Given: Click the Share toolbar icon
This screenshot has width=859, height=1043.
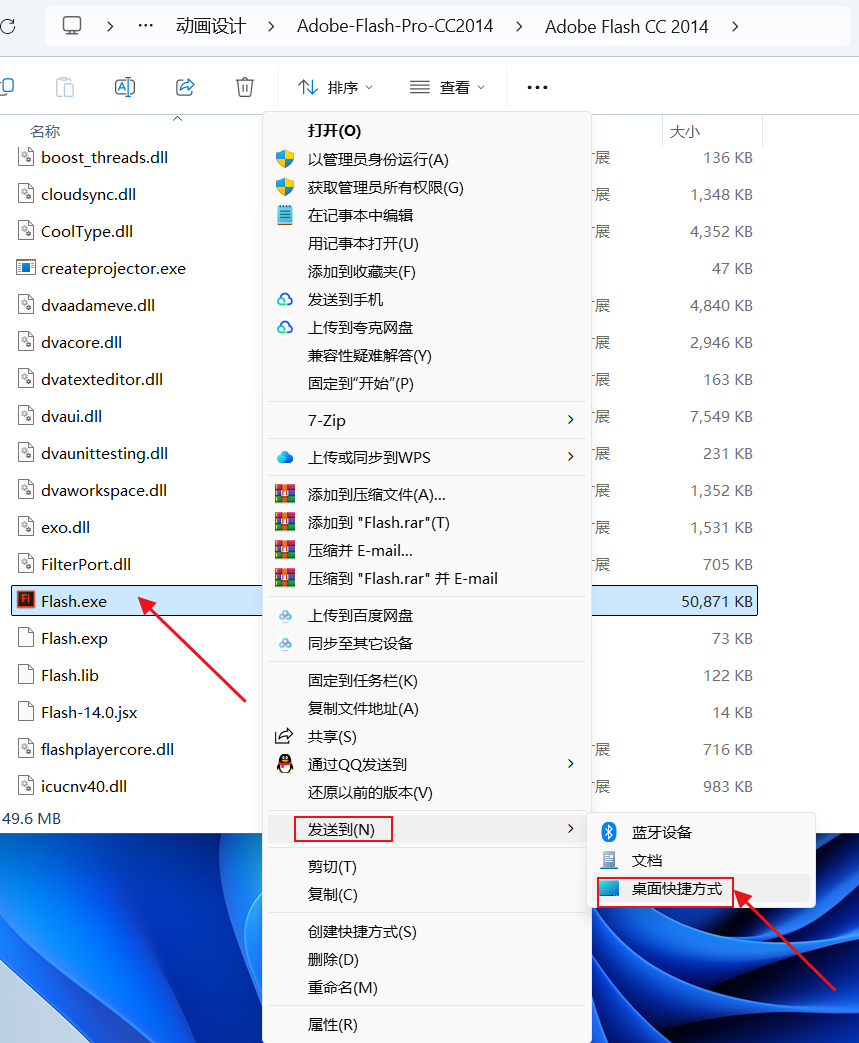Looking at the screenshot, I should pos(184,87).
